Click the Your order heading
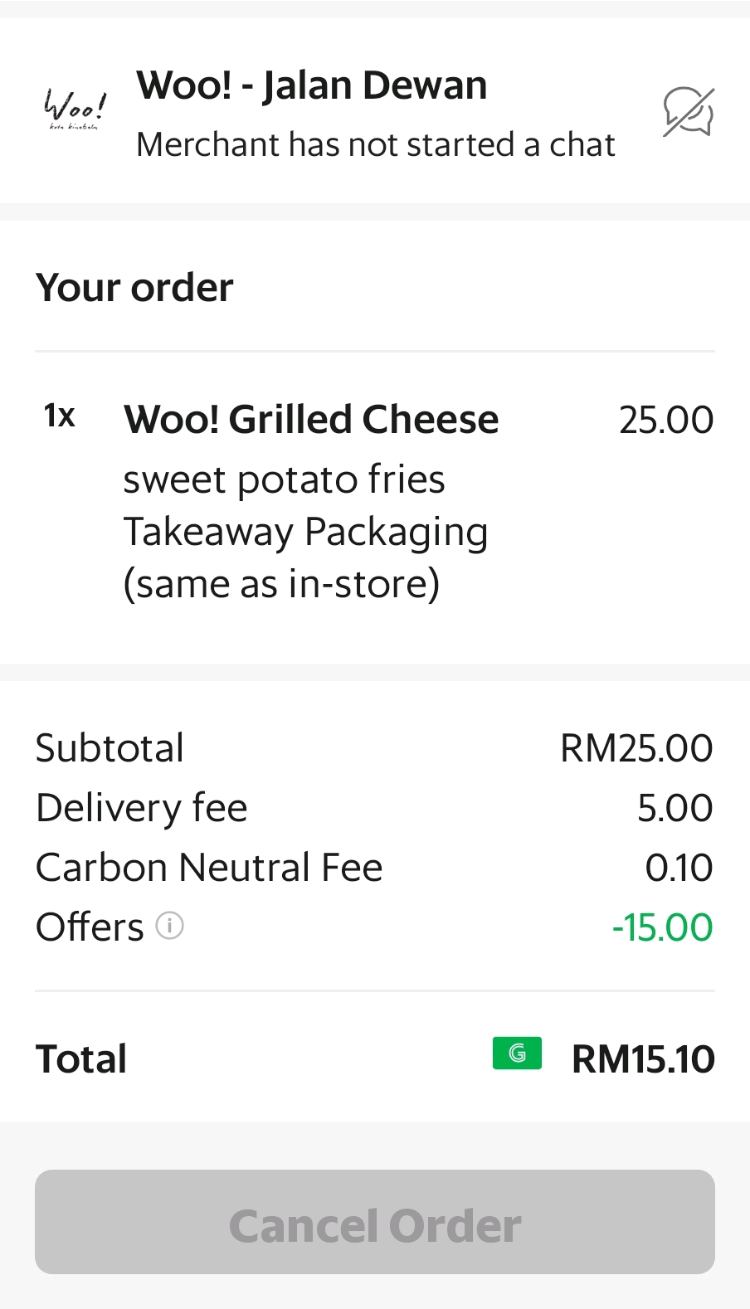This screenshot has width=750, height=1309. coord(134,288)
